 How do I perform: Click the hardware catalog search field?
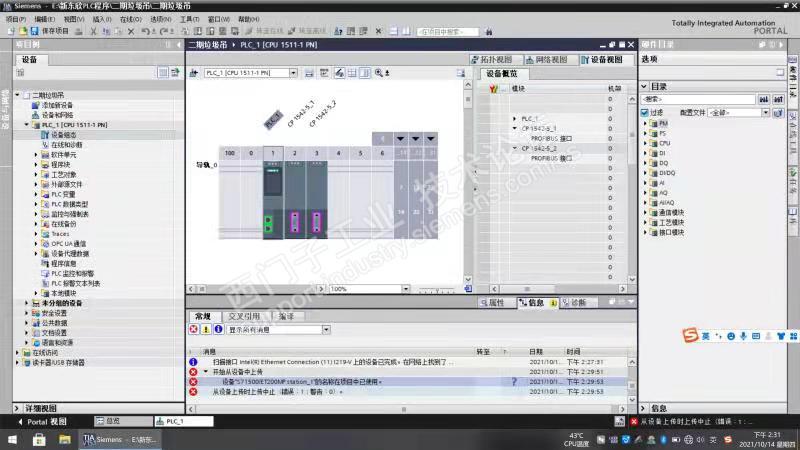[698, 99]
